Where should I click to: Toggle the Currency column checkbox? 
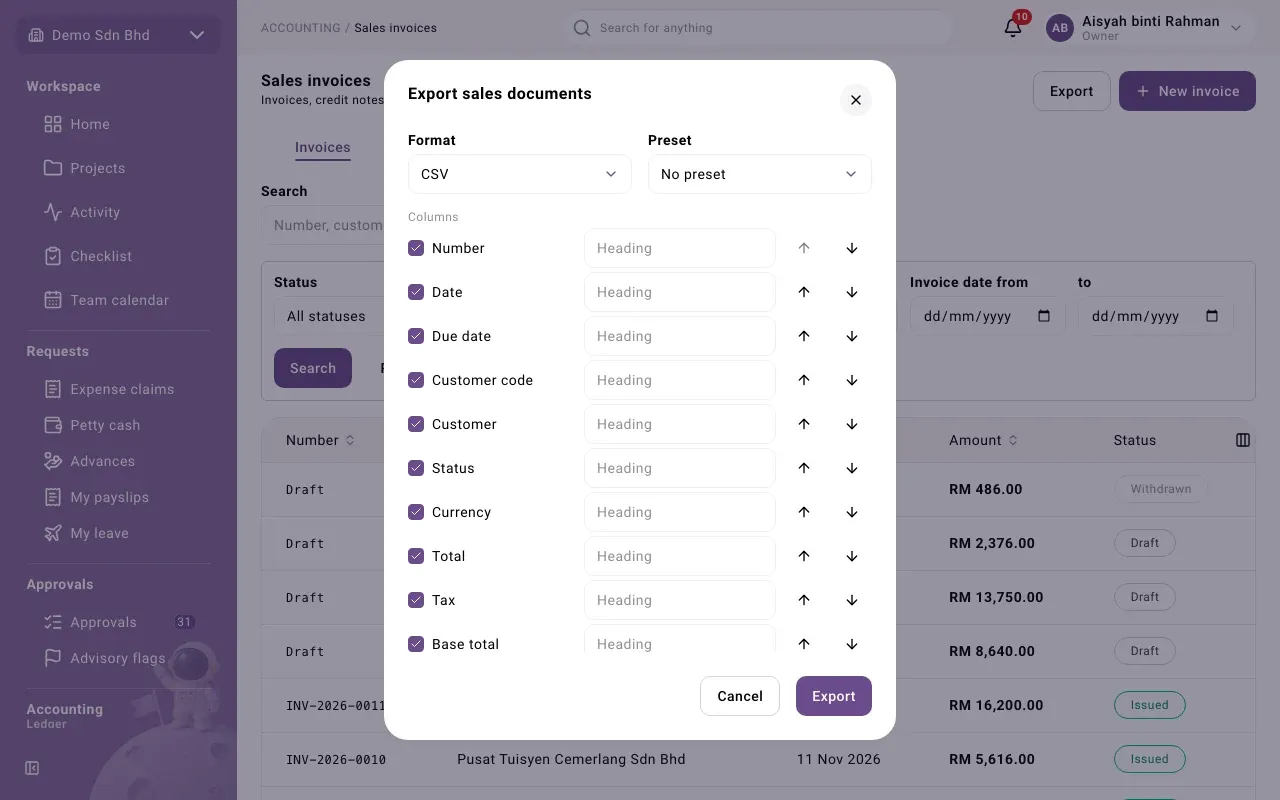click(416, 512)
